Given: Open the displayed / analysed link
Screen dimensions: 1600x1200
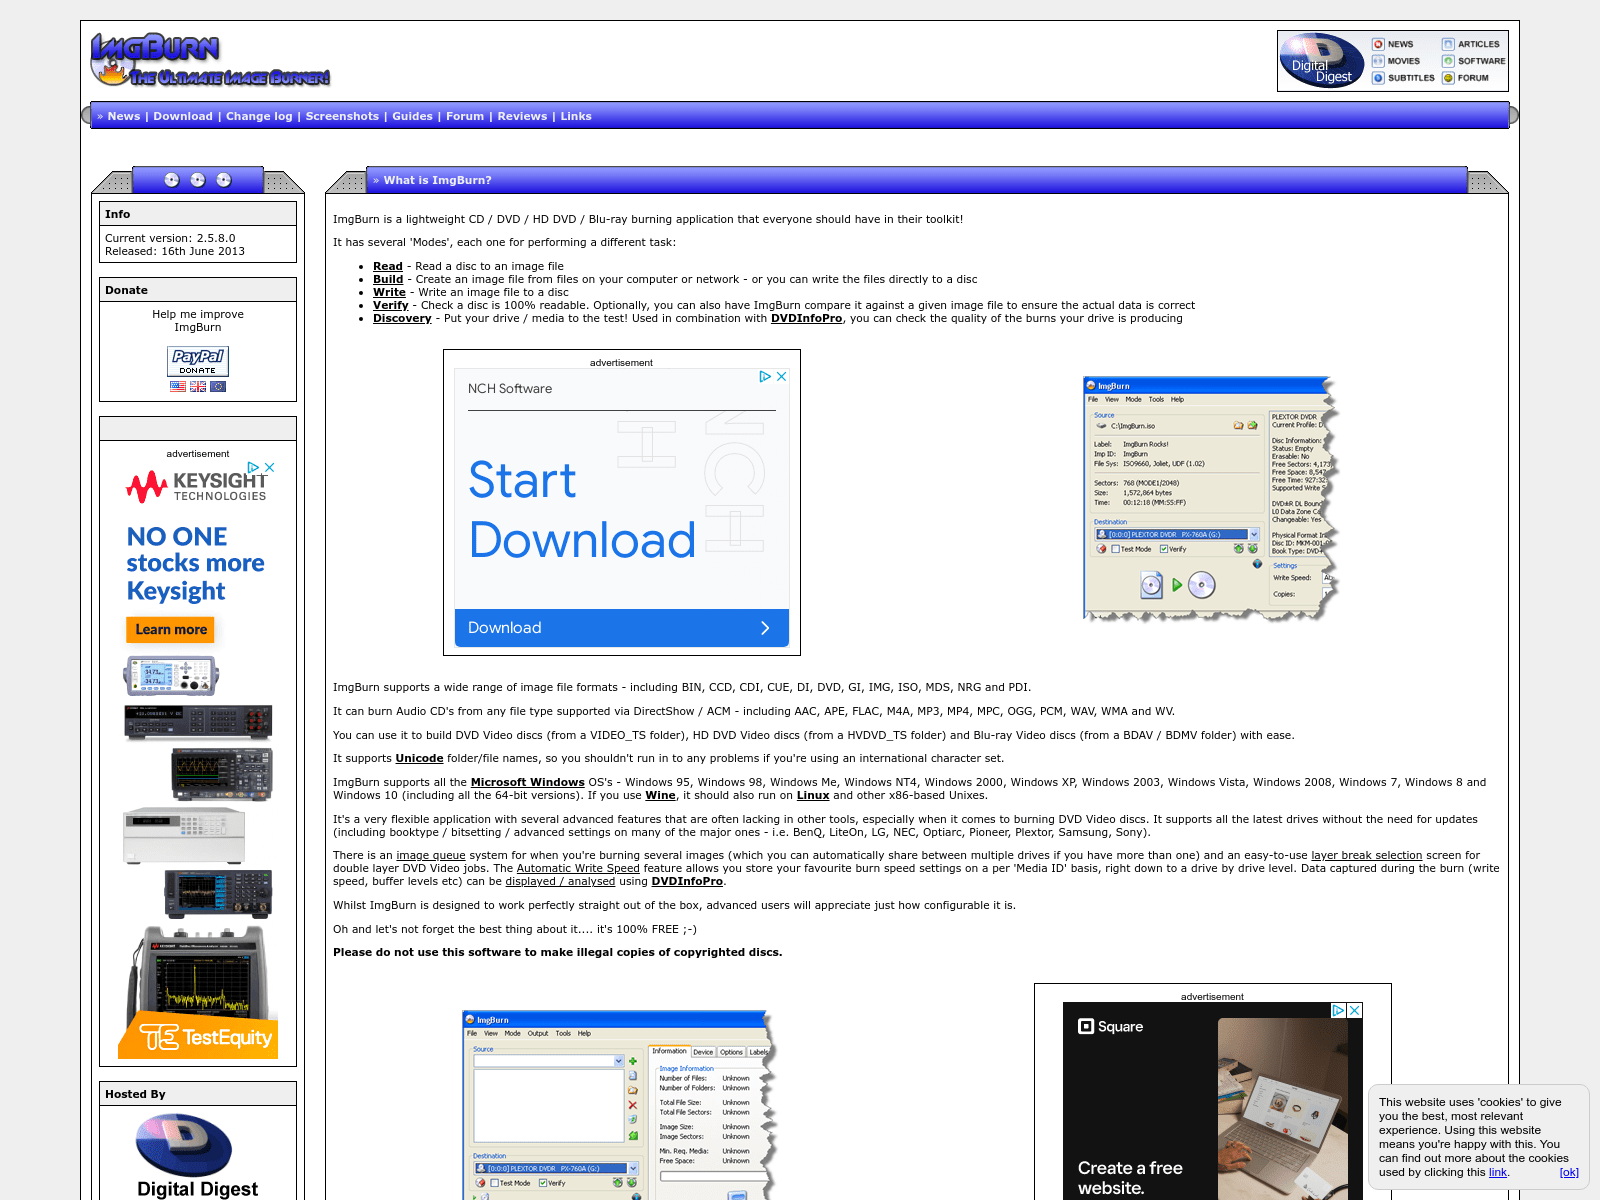Looking at the screenshot, I should (x=560, y=881).
